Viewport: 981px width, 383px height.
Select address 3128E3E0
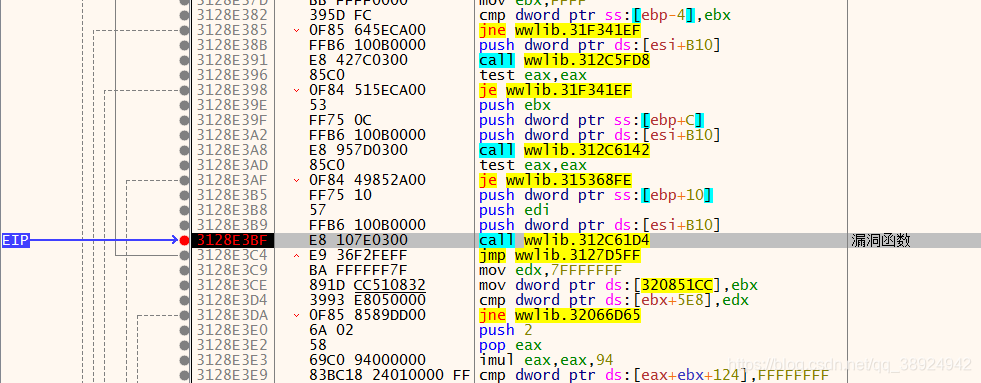(x=231, y=330)
